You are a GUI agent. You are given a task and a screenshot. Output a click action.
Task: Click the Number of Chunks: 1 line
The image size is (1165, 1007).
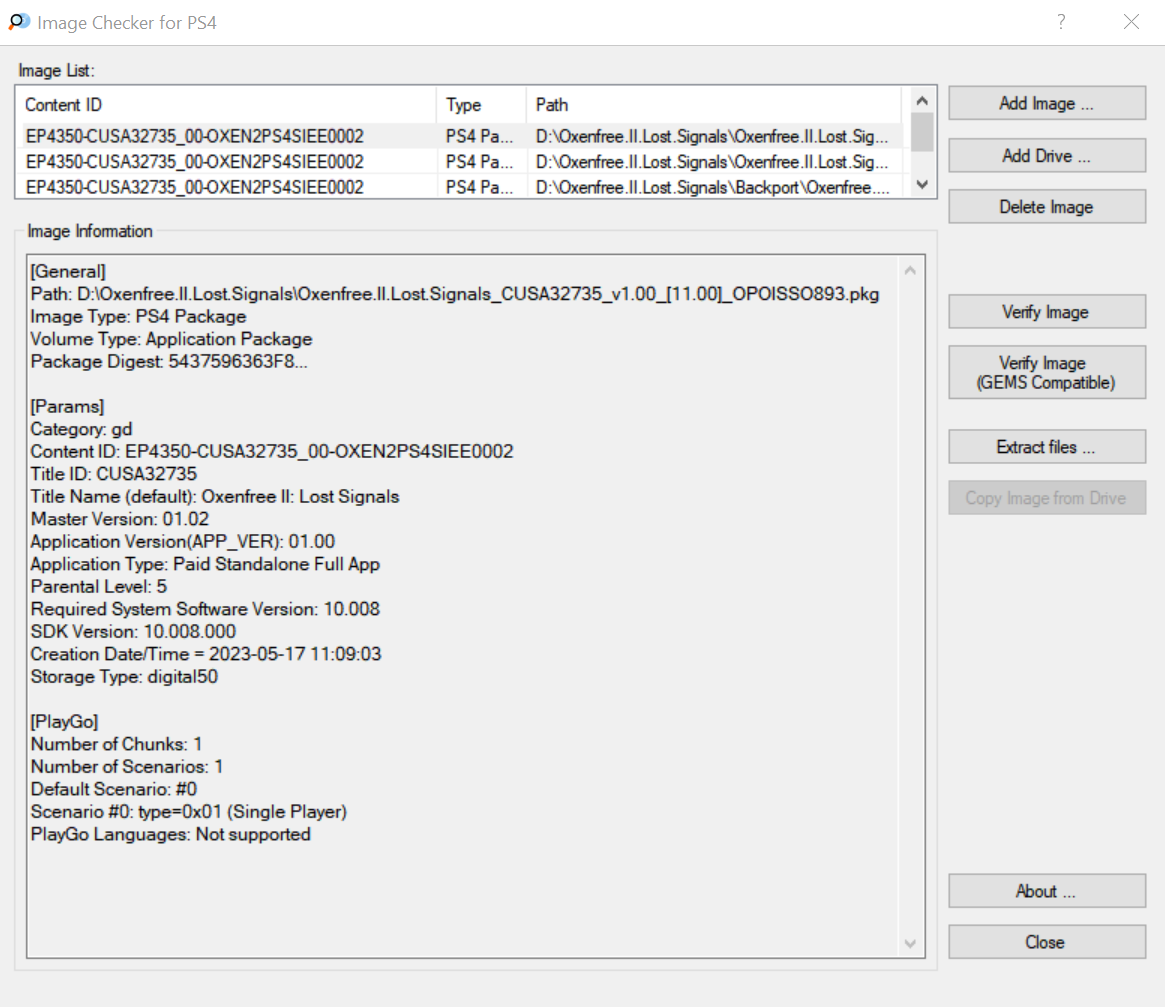[x=116, y=744]
